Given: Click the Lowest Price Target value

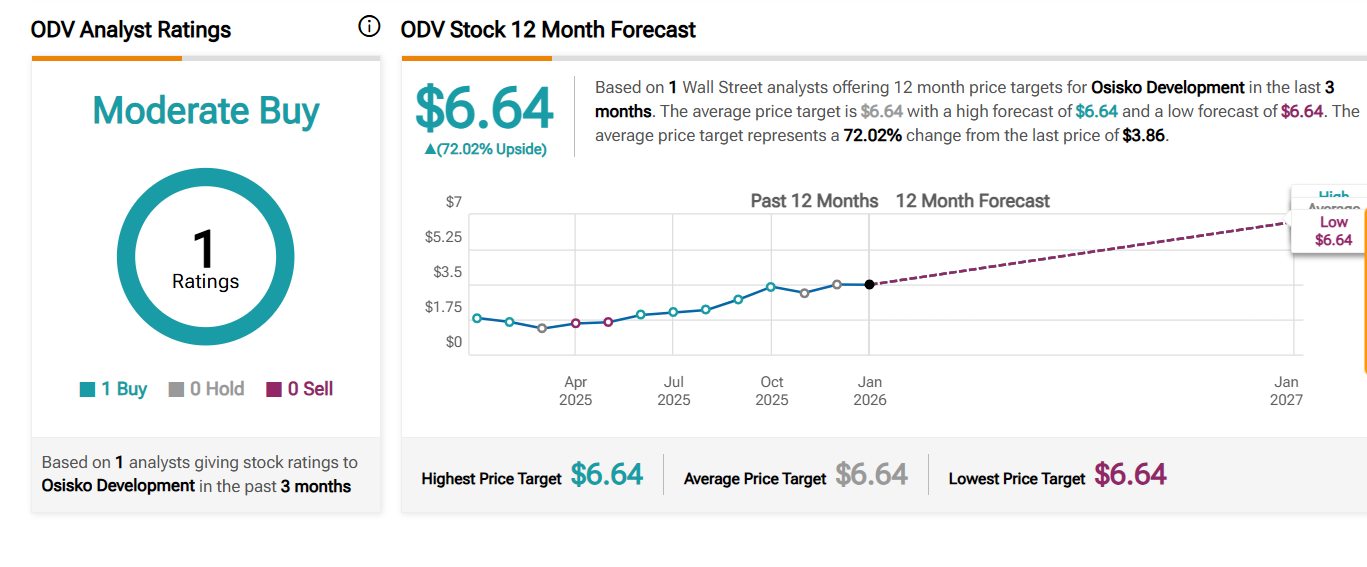Looking at the screenshot, I should pyautogui.click(x=1130, y=475).
